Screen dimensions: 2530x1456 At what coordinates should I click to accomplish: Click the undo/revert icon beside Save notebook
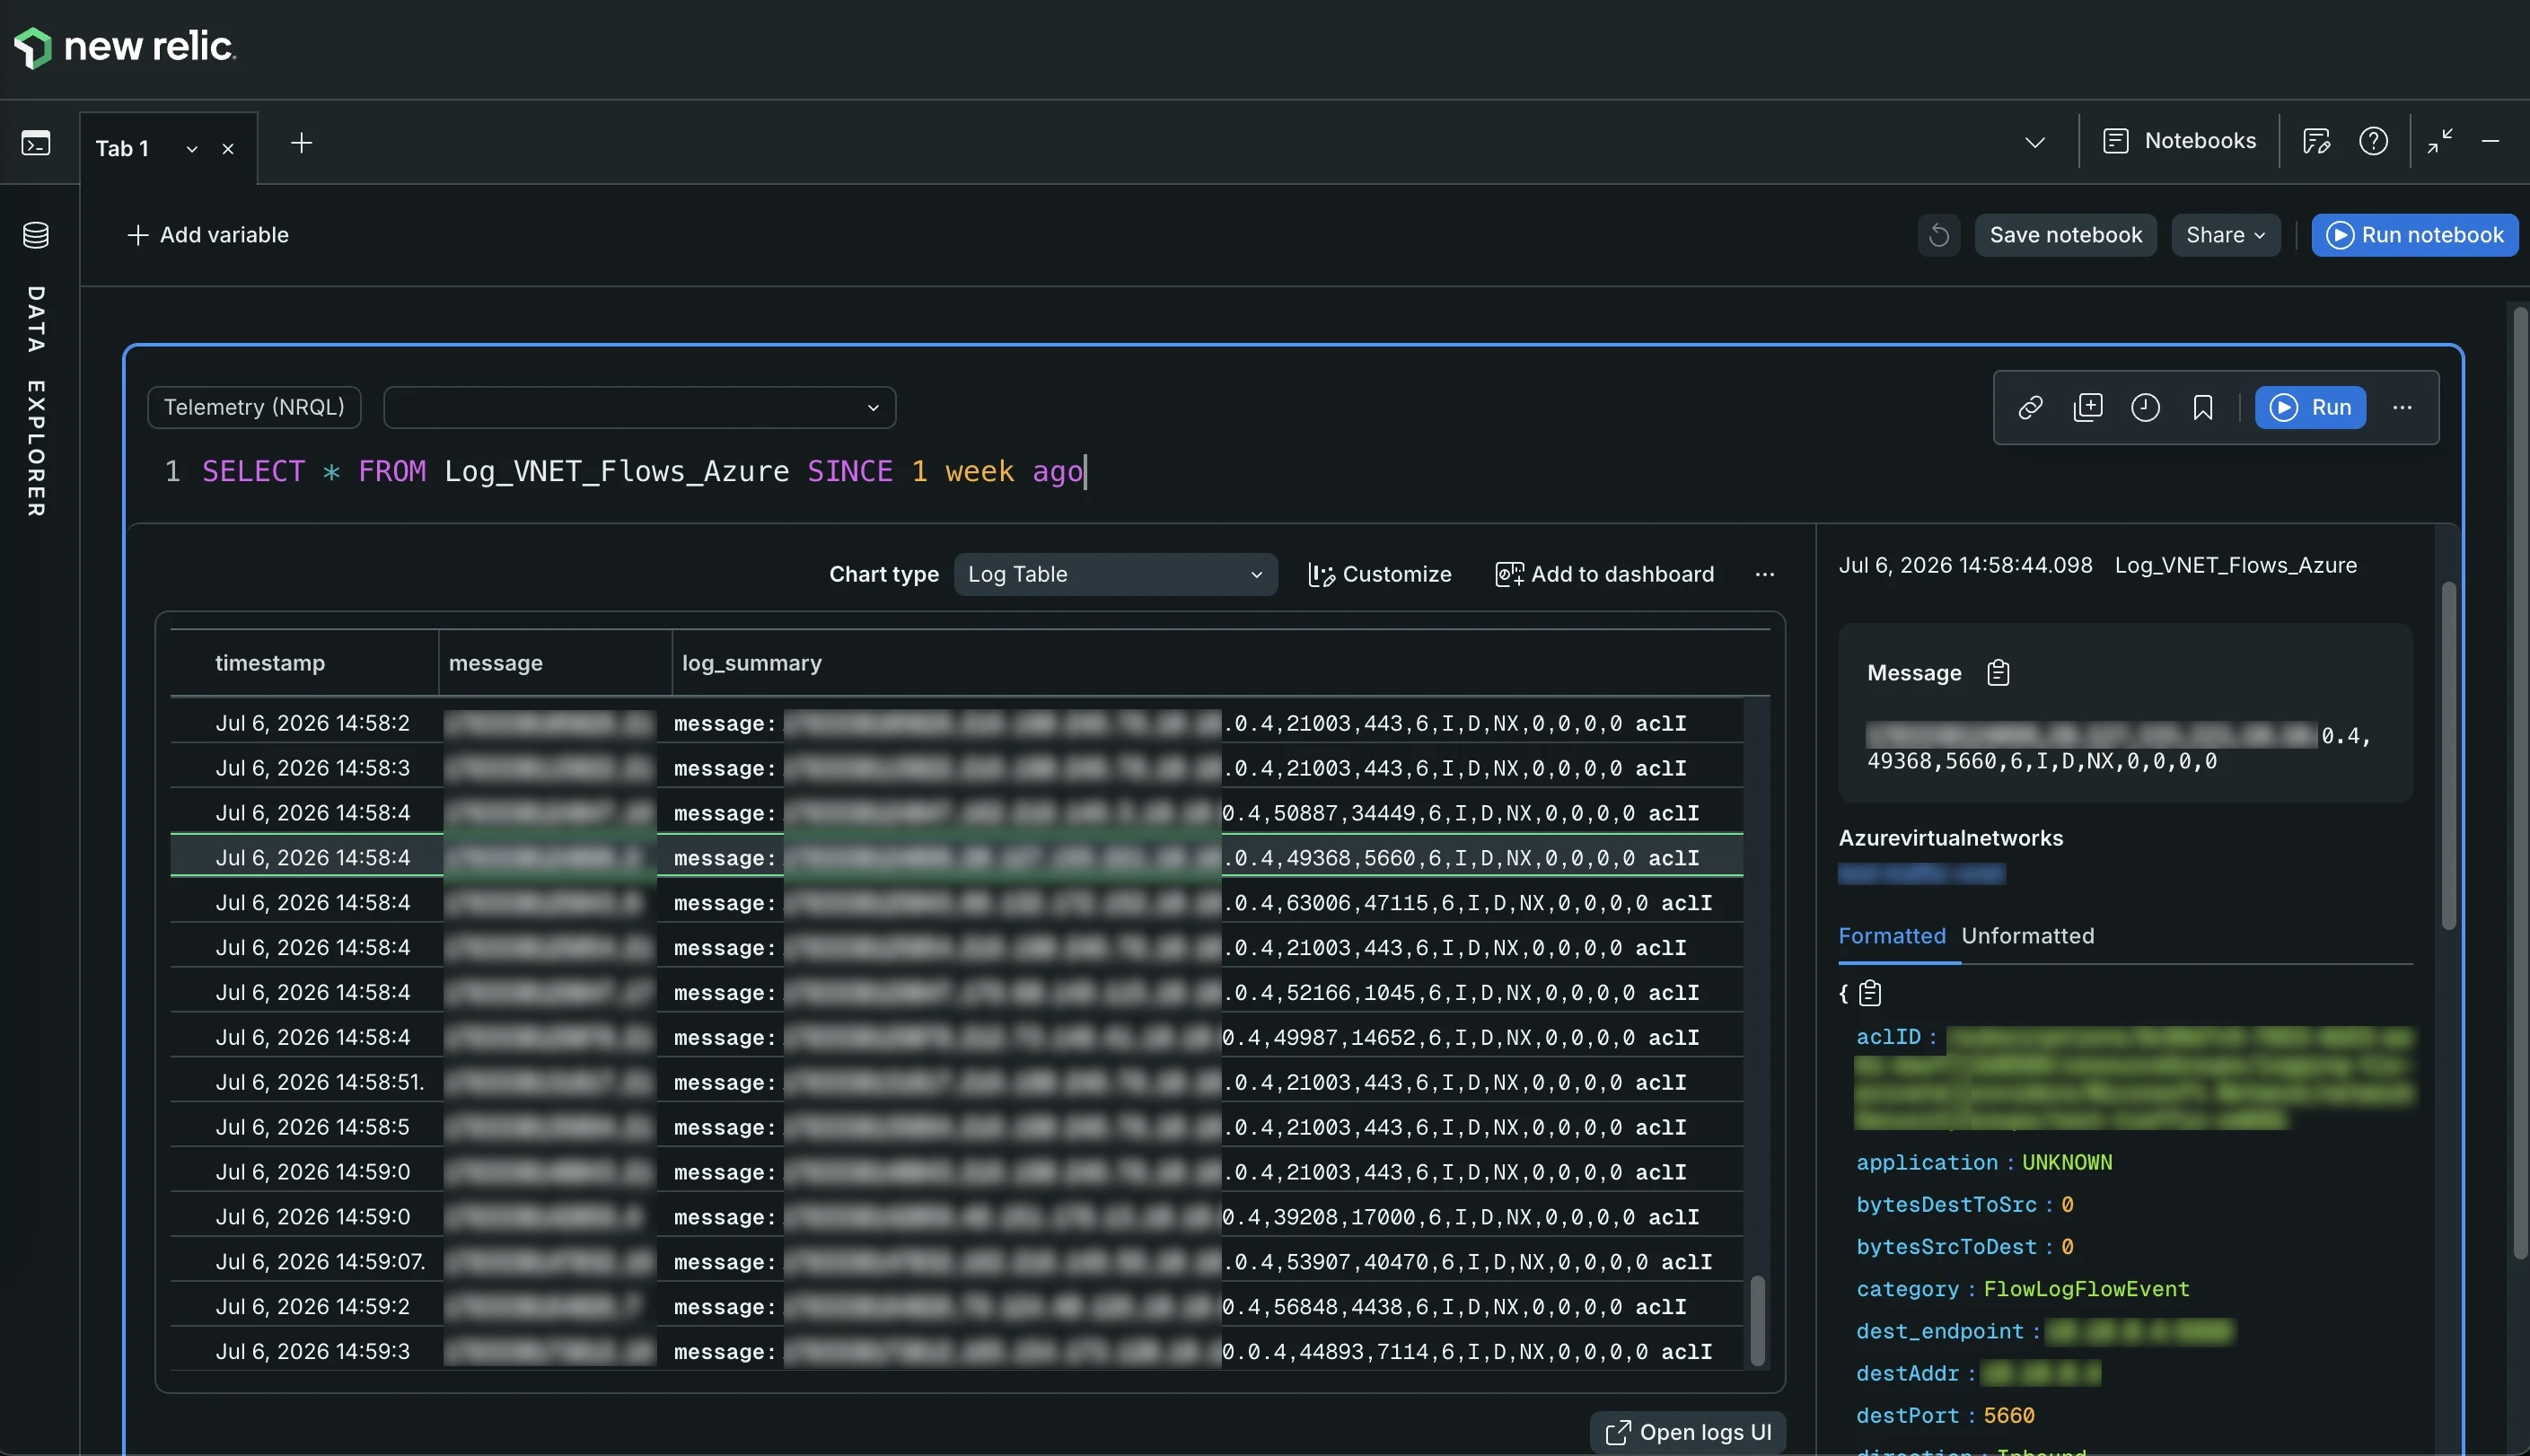[x=1938, y=235]
